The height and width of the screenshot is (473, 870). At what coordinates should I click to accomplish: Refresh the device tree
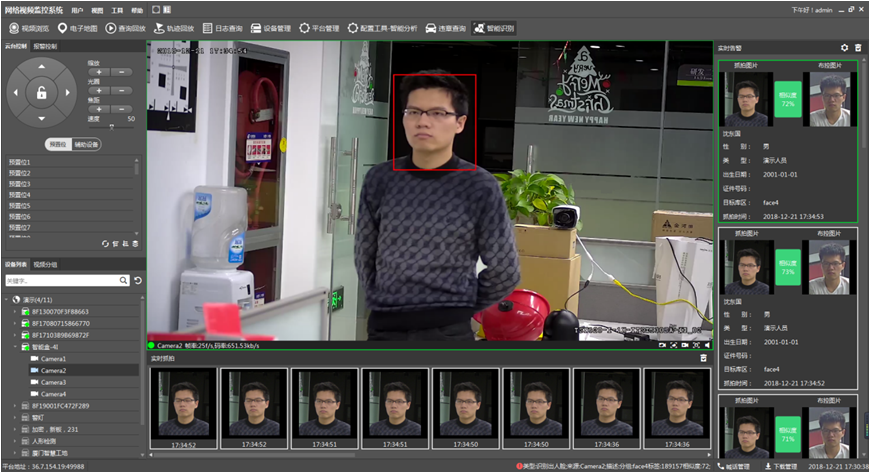[138, 281]
